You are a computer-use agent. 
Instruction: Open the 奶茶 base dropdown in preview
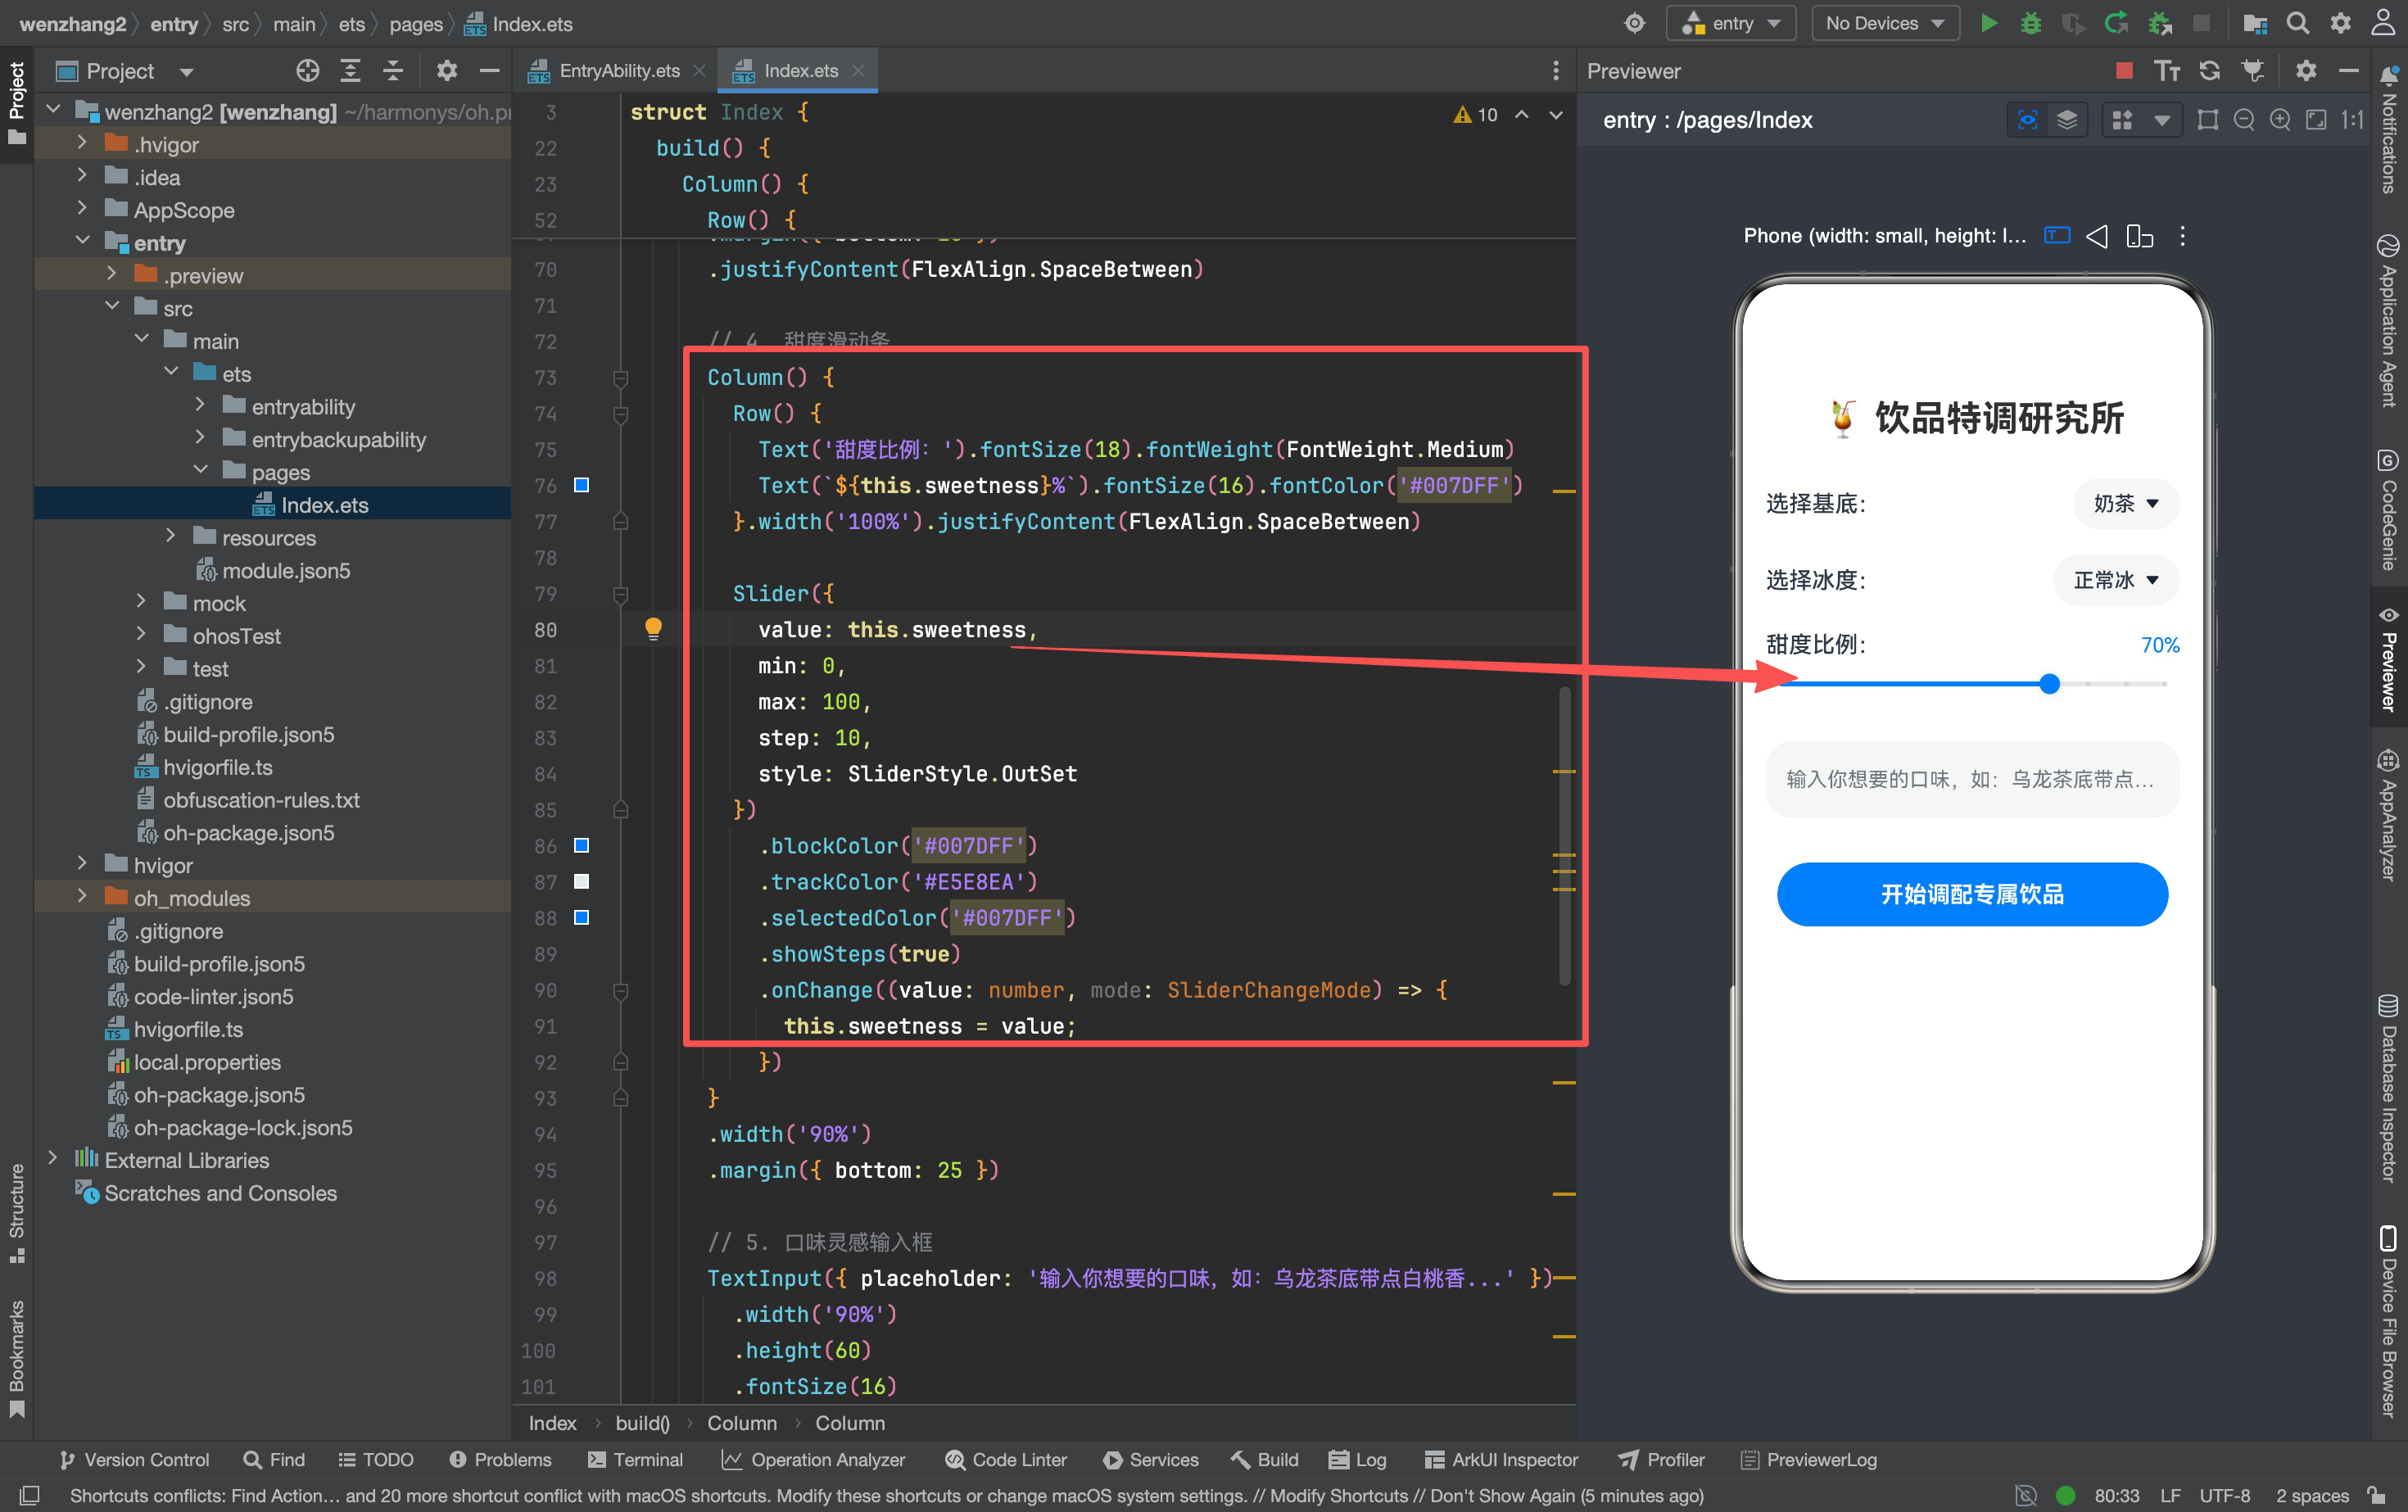point(2126,503)
